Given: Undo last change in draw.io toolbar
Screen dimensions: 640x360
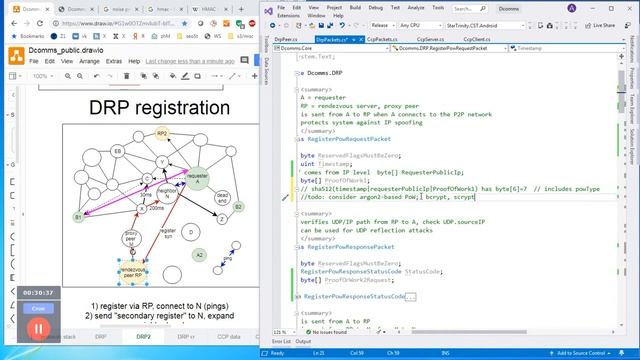Looking at the screenshot, I should (97, 76).
